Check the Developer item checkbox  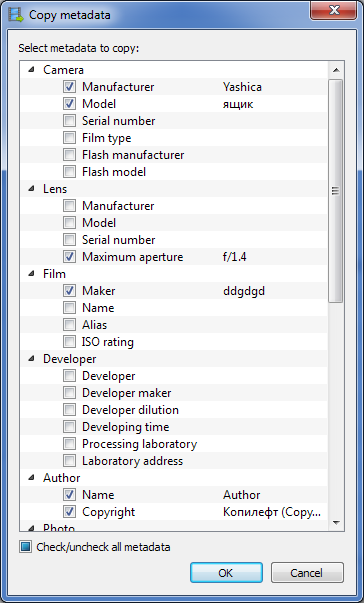69,376
